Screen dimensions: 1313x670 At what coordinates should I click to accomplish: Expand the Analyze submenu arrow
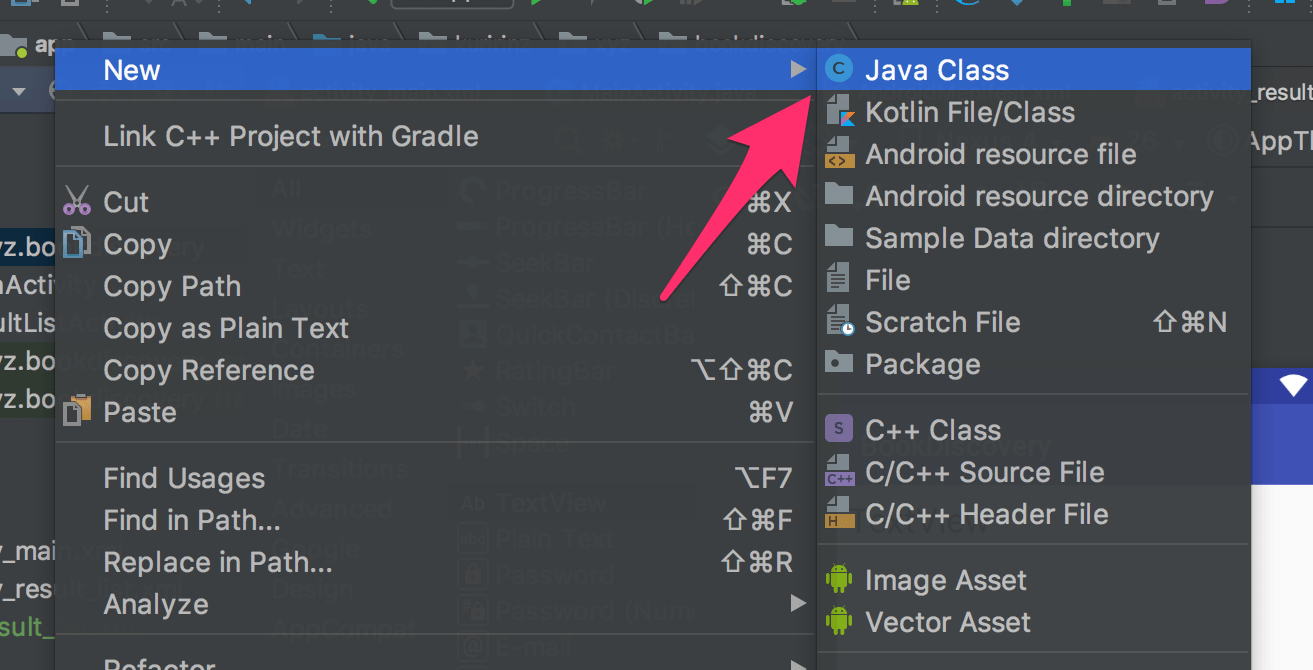point(797,604)
